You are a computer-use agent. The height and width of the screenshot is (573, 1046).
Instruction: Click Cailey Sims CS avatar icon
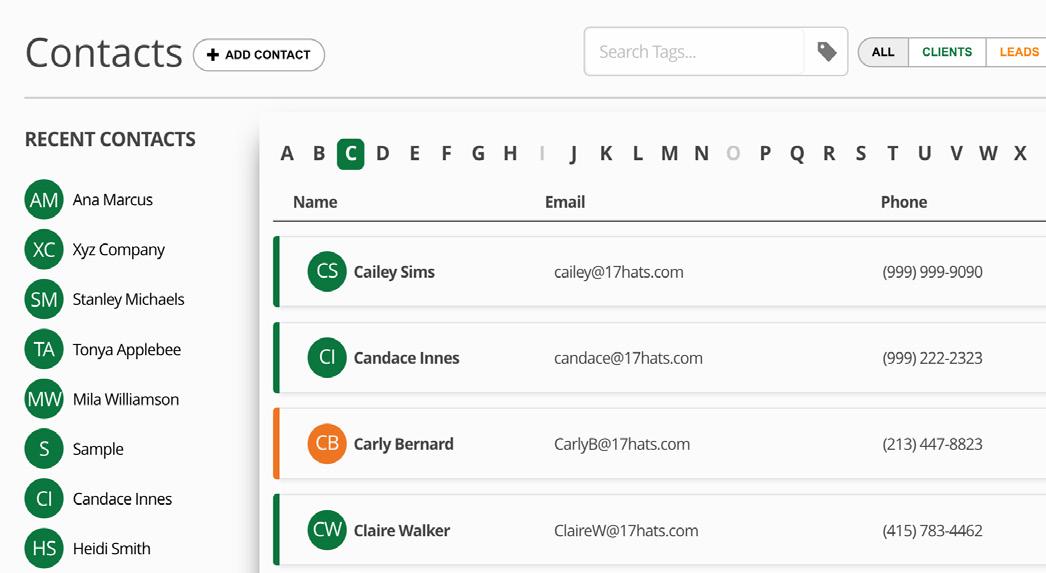pos(327,272)
